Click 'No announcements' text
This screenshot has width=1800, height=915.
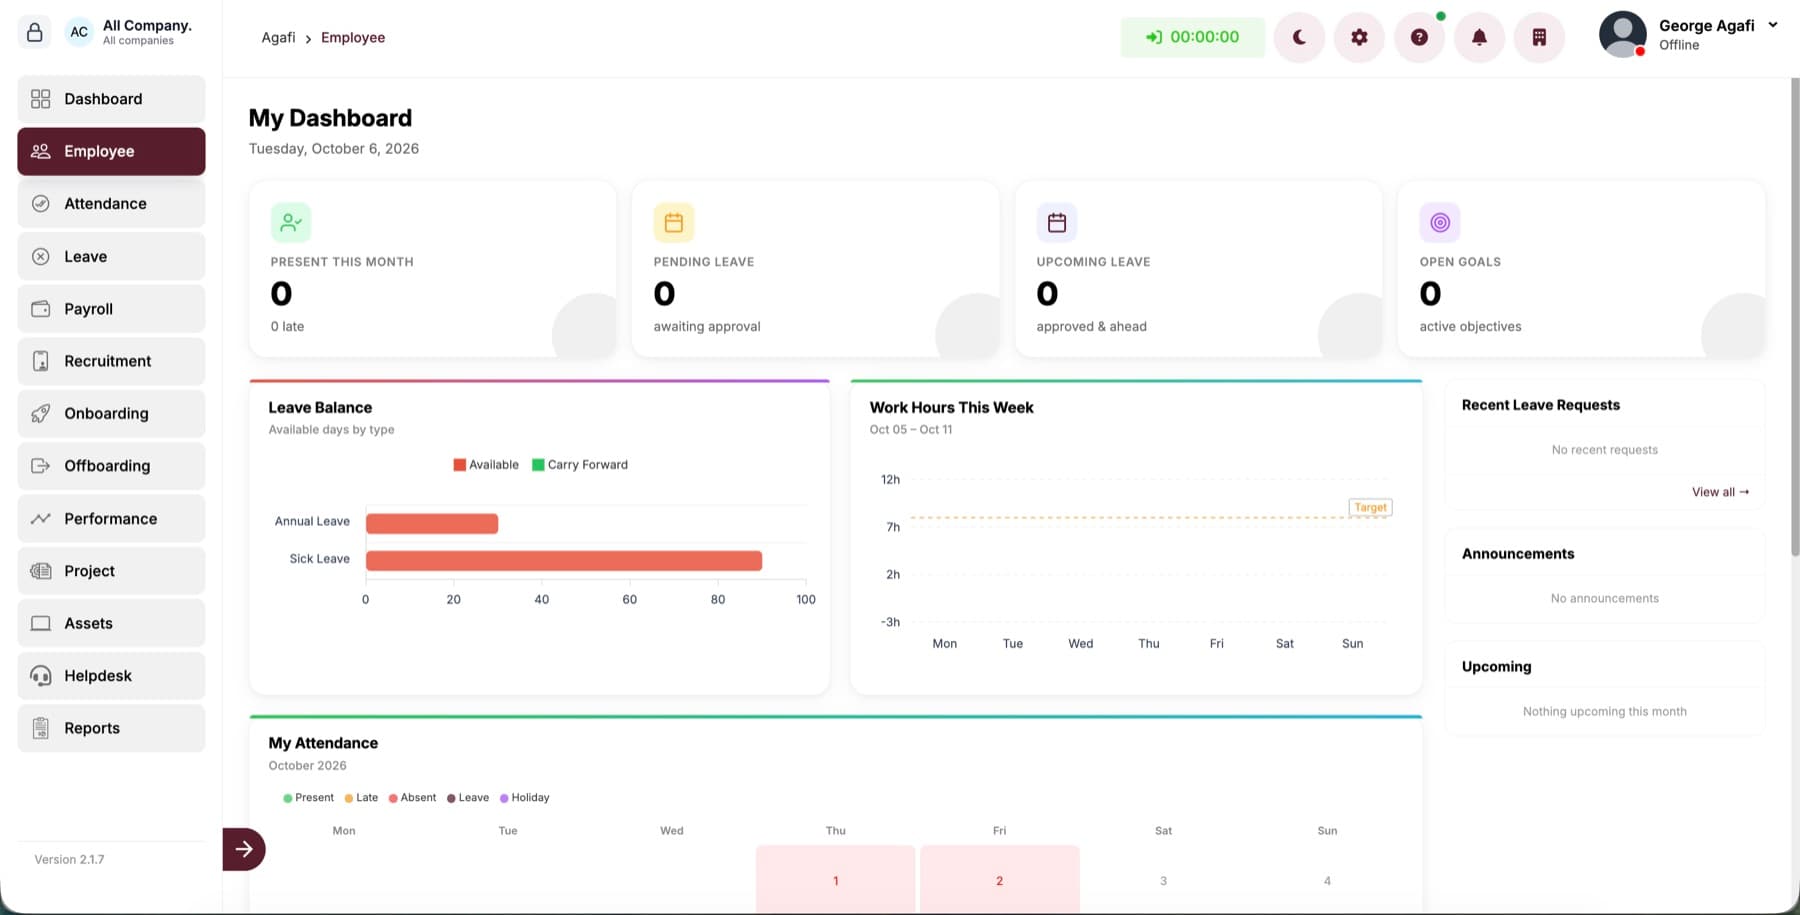tap(1605, 599)
